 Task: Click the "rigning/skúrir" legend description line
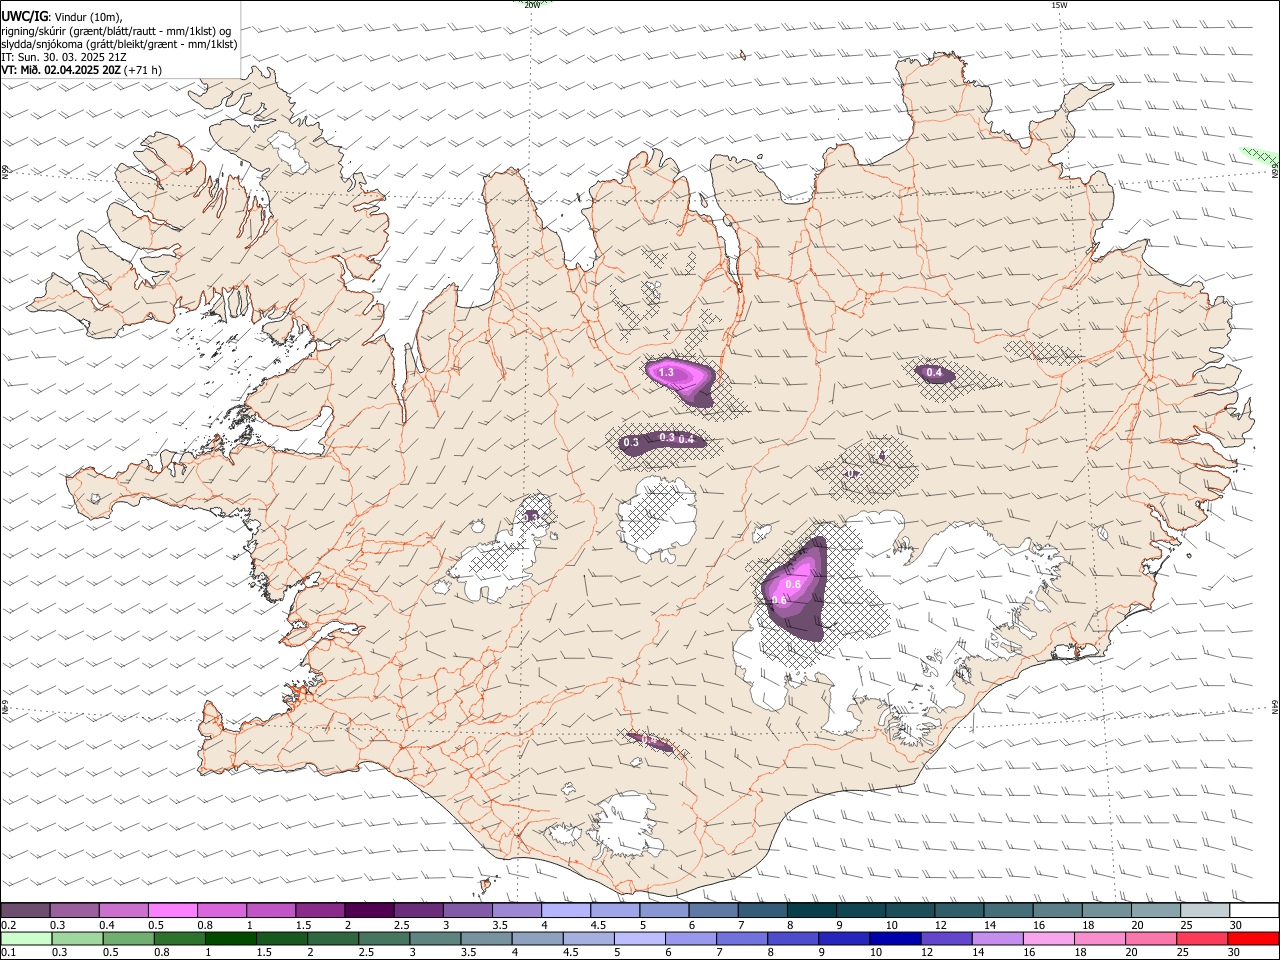pos(116,30)
